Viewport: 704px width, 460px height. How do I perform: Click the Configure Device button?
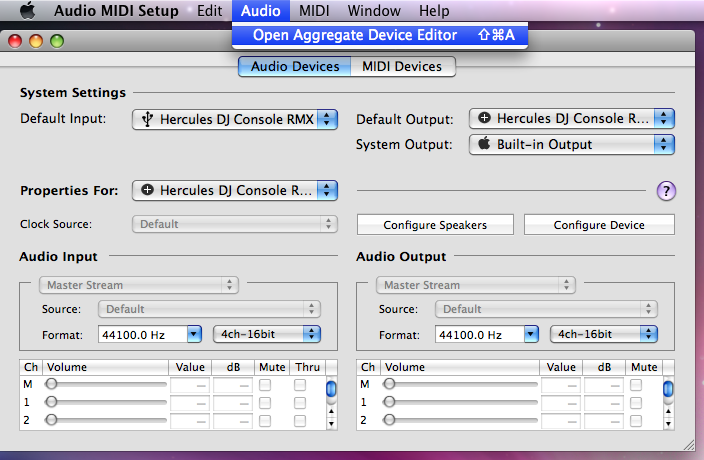pos(599,225)
